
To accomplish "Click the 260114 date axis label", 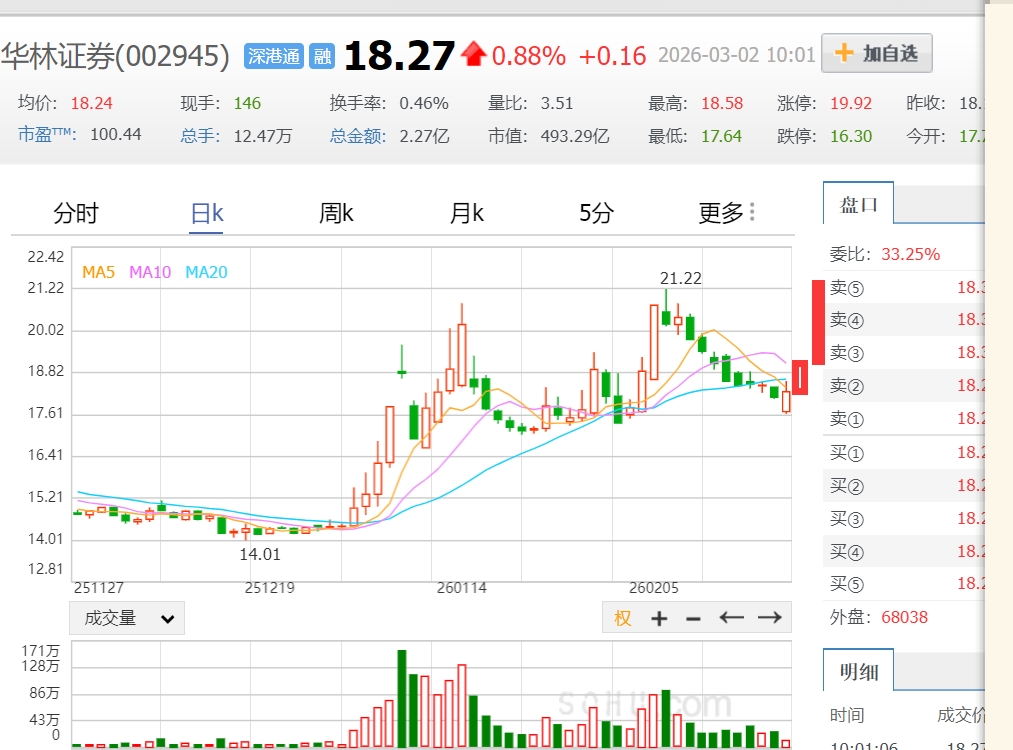I will point(461,588).
